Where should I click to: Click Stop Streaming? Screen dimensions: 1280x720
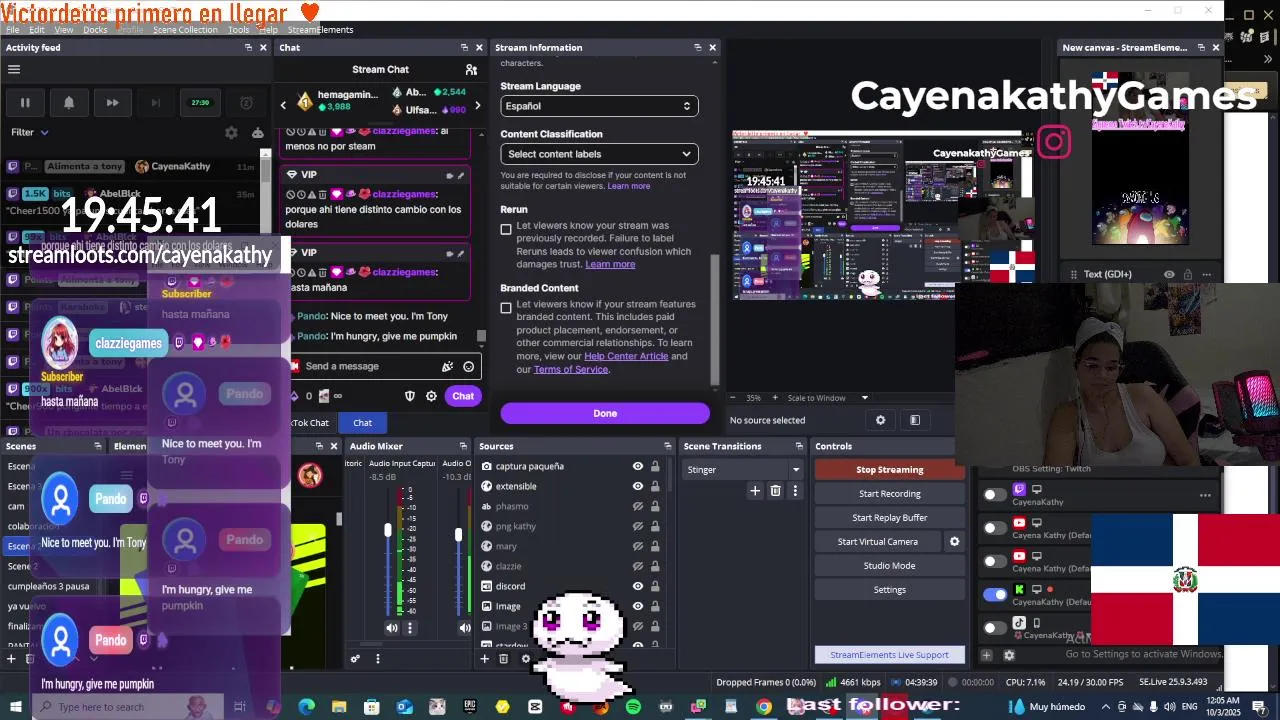(889, 470)
